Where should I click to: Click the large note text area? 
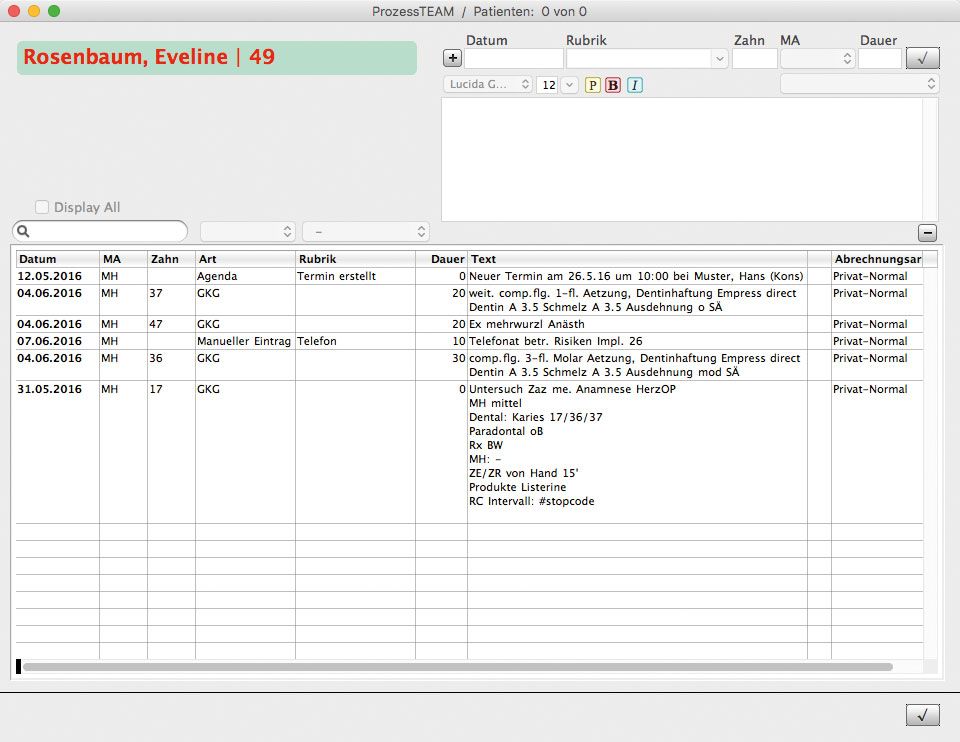click(690, 158)
